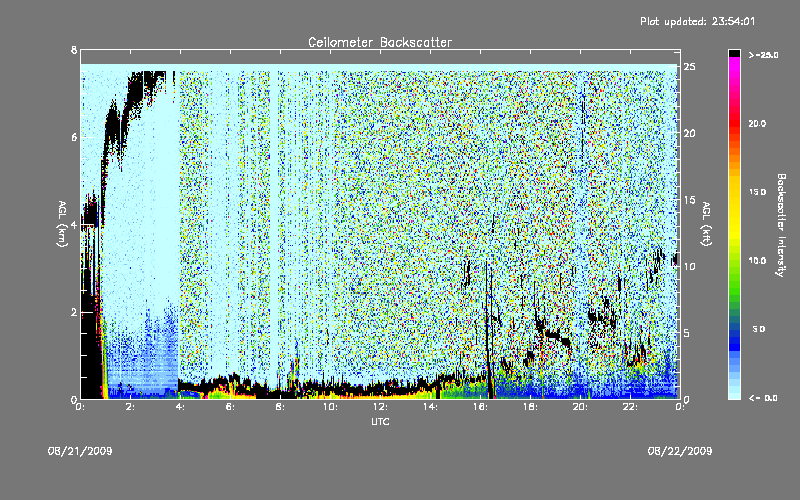Click the 'Plot updated: 23:54:01' timestamp
800x500 pixels.
[697, 21]
